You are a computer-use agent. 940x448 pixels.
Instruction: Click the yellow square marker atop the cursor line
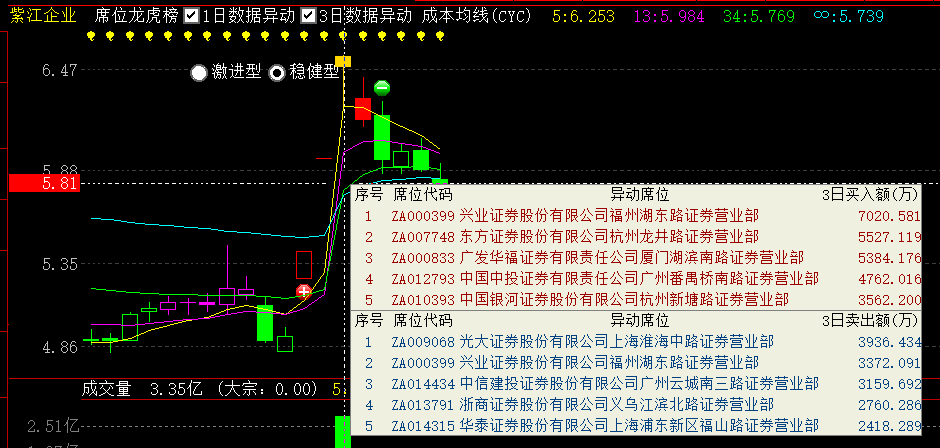tap(343, 62)
